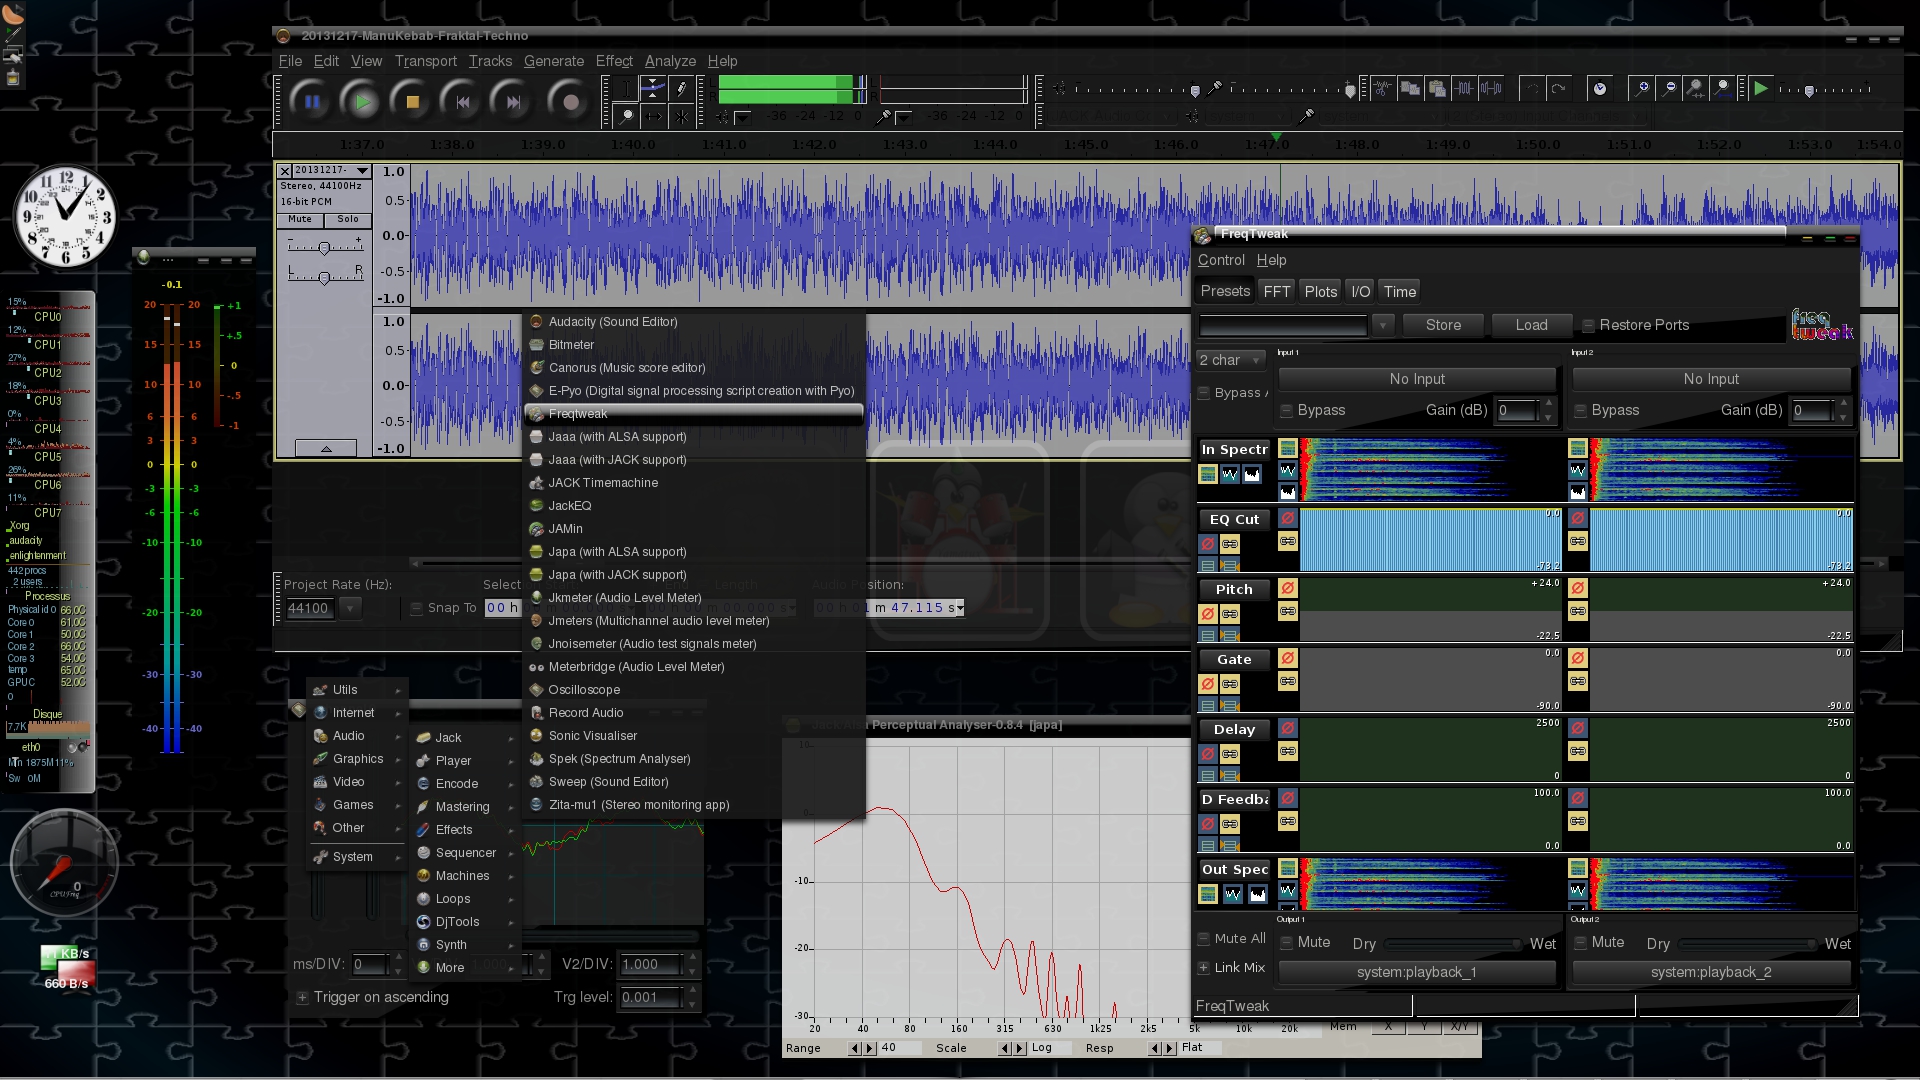Click the Zoom In magnifier icon
The height and width of the screenshot is (1080, 1920).
(1642, 89)
